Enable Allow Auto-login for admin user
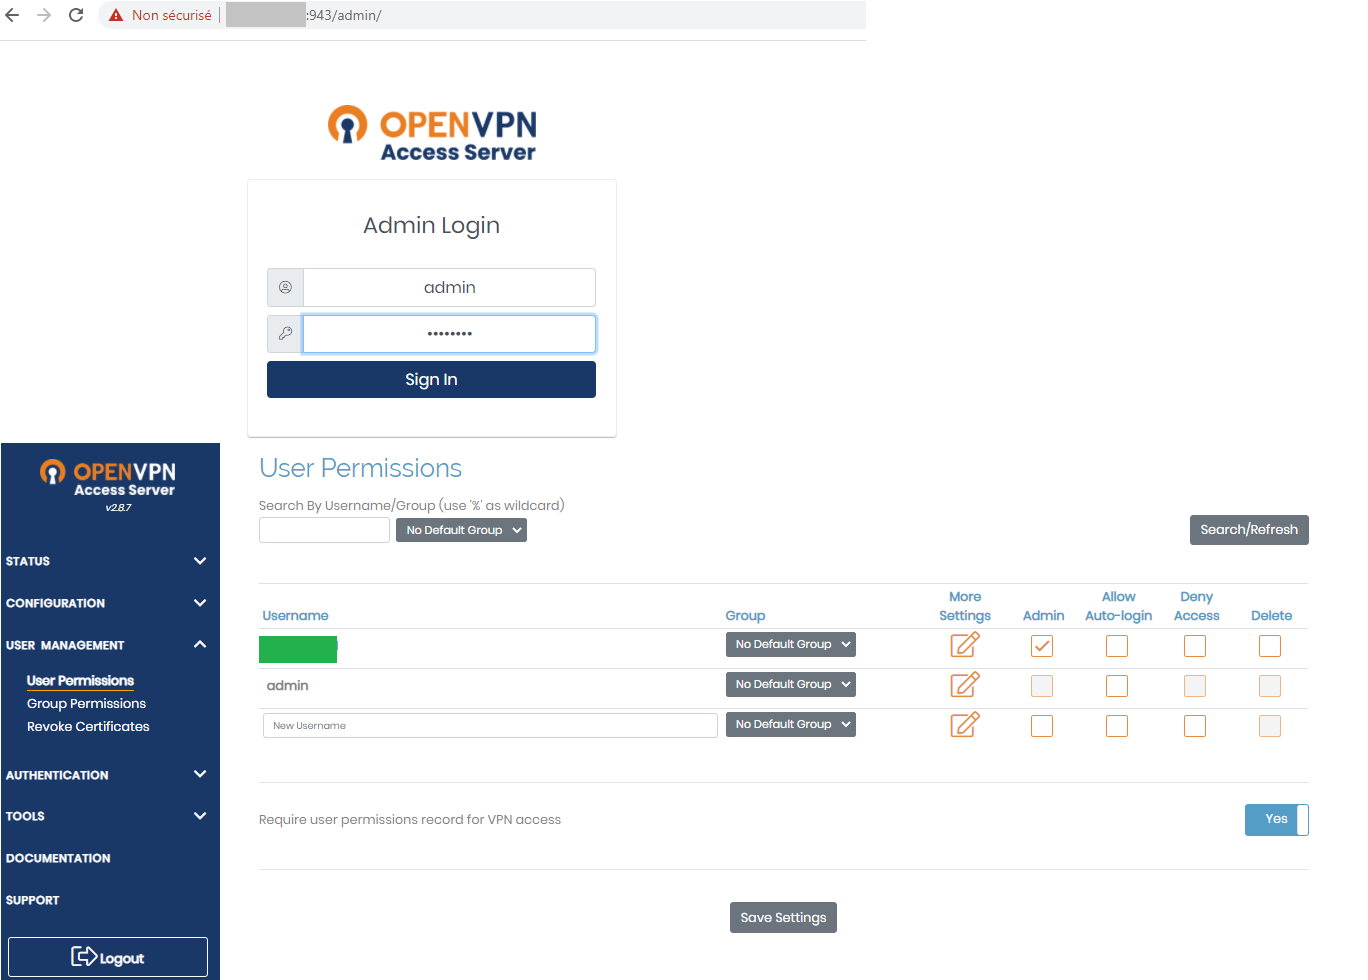Image resolution: width=1368 pixels, height=980 pixels. (x=1117, y=686)
